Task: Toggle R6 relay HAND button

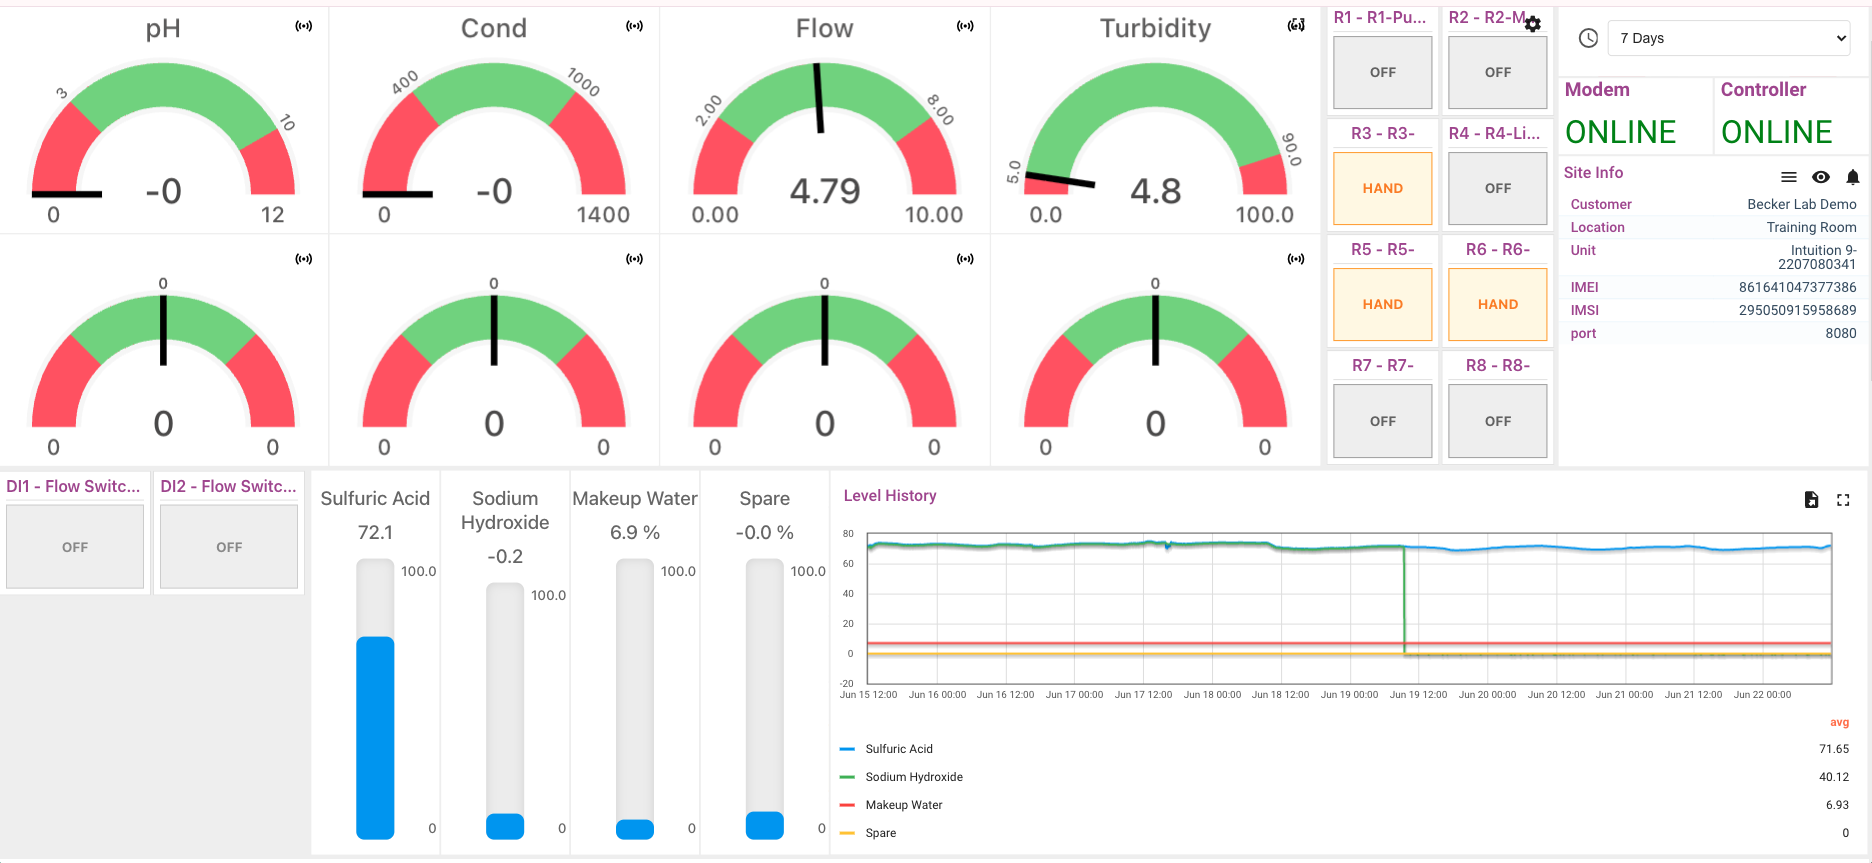Action: click(x=1498, y=304)
